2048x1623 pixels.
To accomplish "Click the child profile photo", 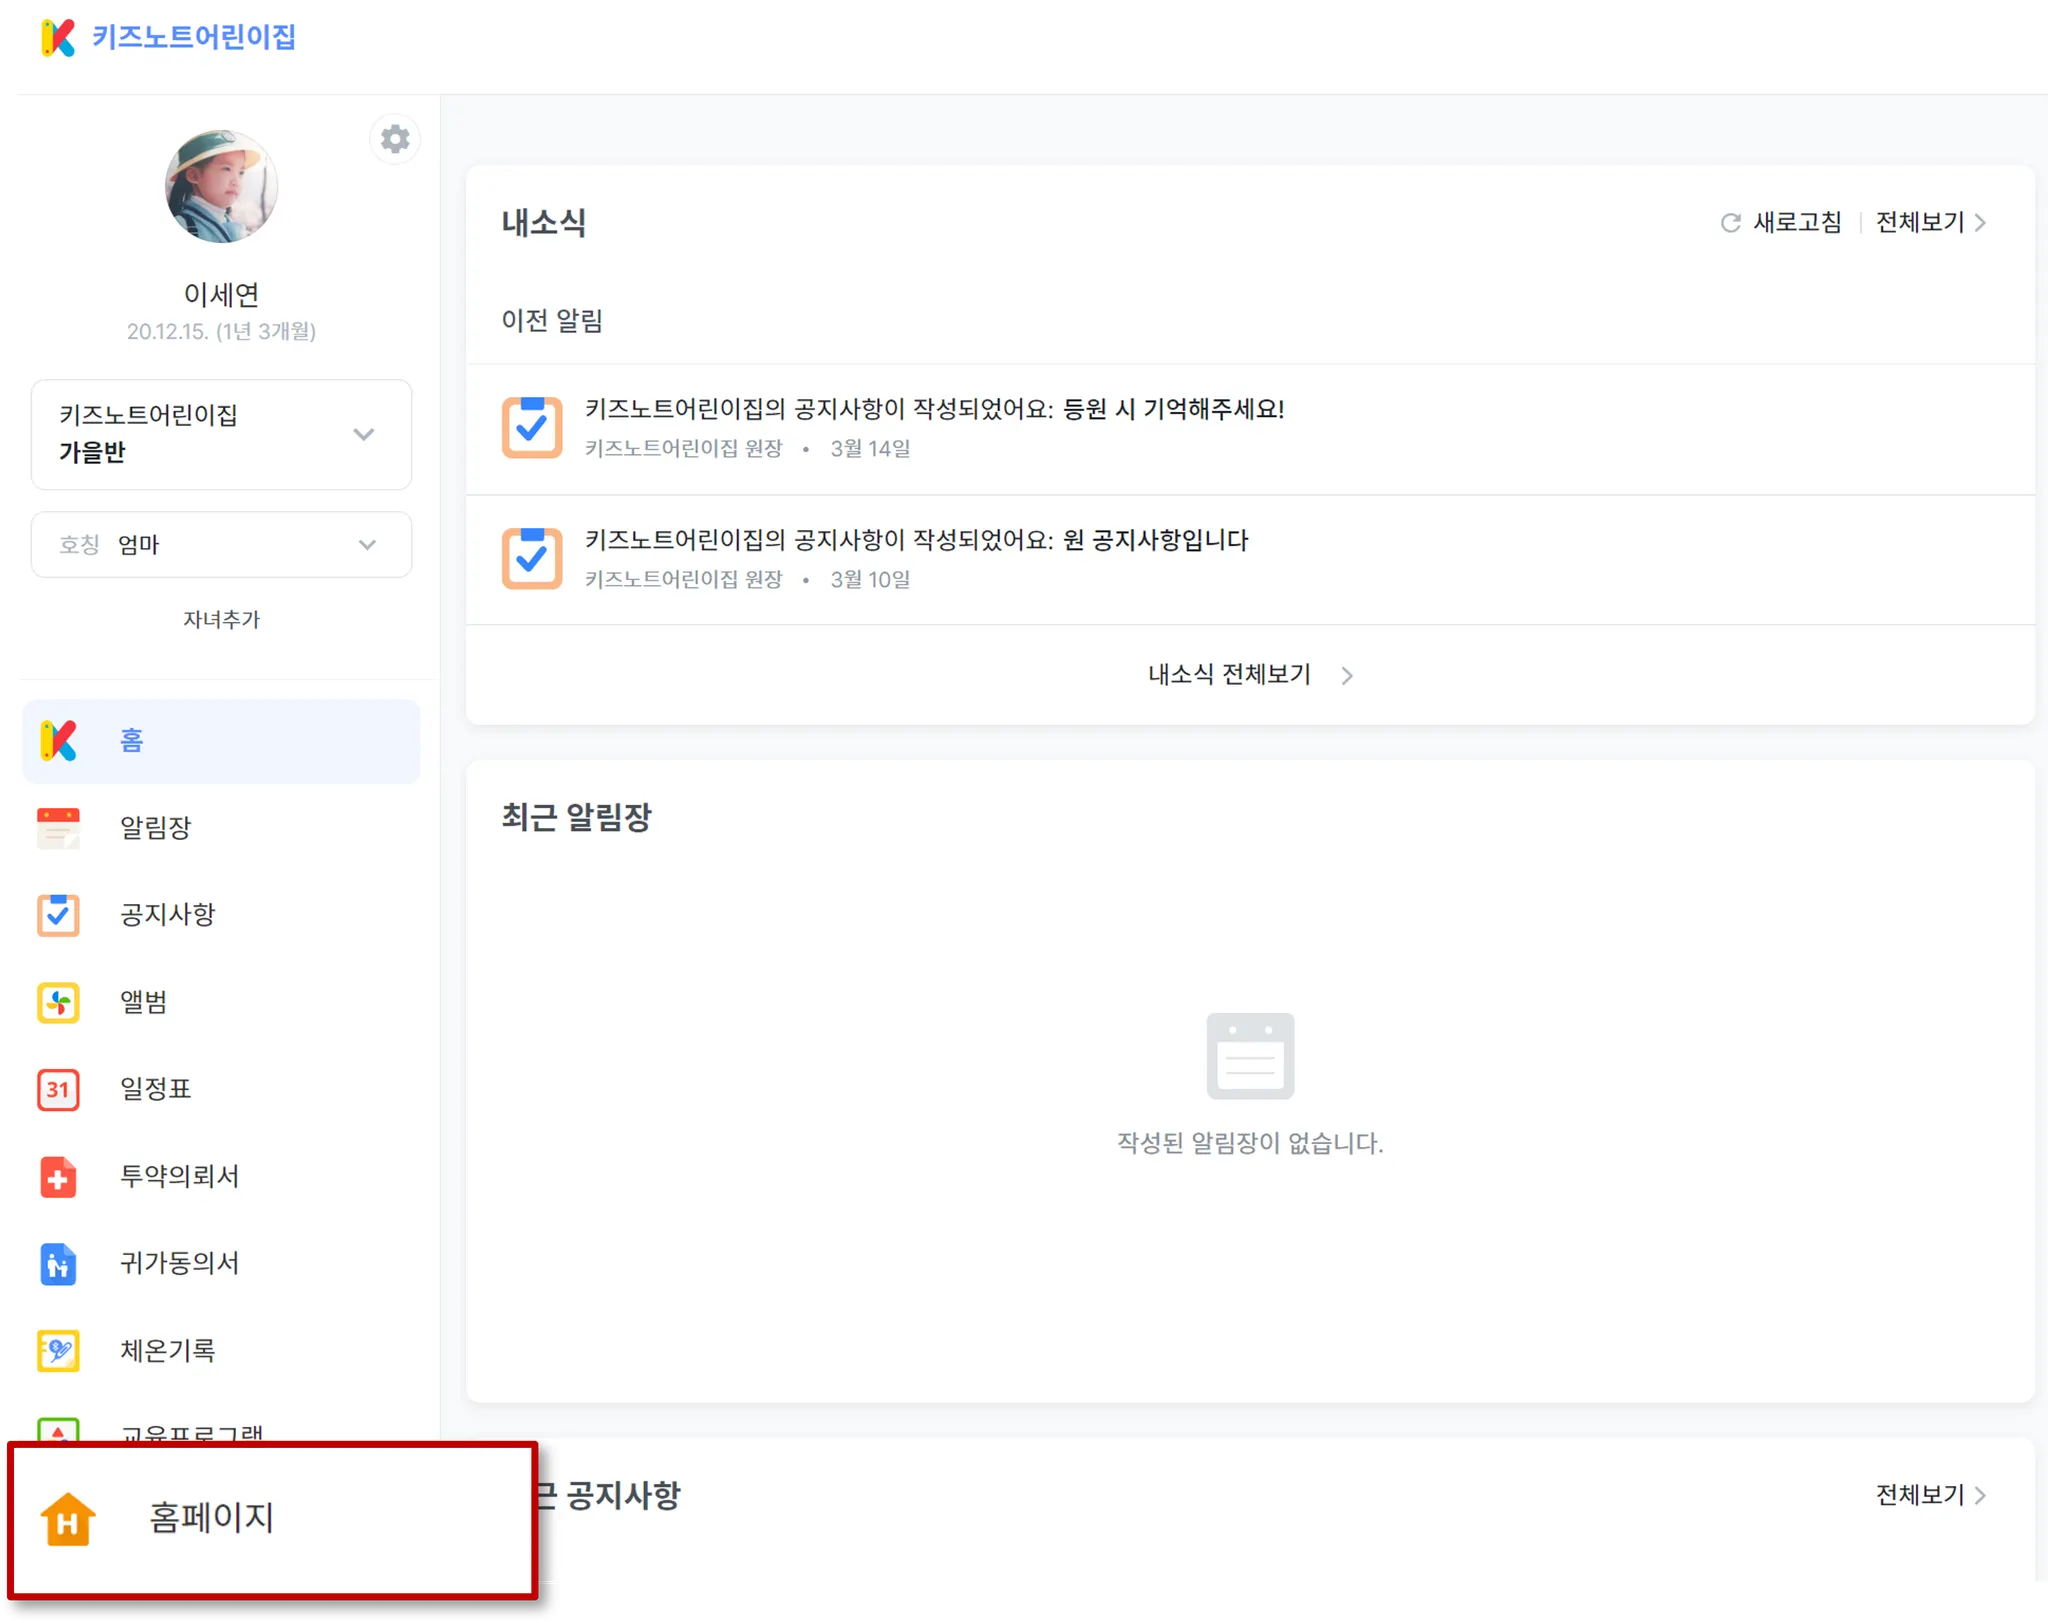I will click(x=221, y=187).
